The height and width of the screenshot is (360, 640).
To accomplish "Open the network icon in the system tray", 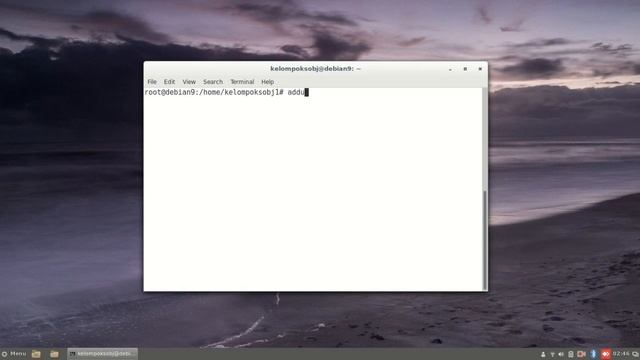I will pyautogui.click(x=552, y=354).
